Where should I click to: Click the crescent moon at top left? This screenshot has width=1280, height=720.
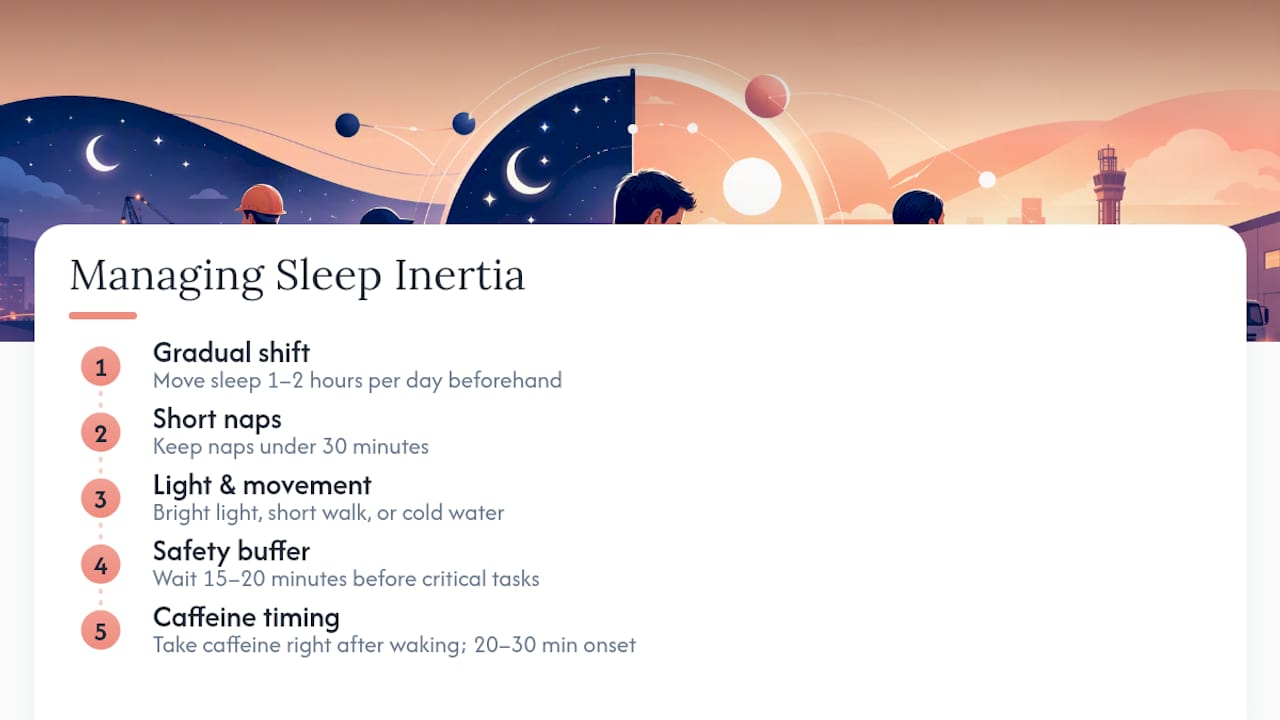point(101,153)
